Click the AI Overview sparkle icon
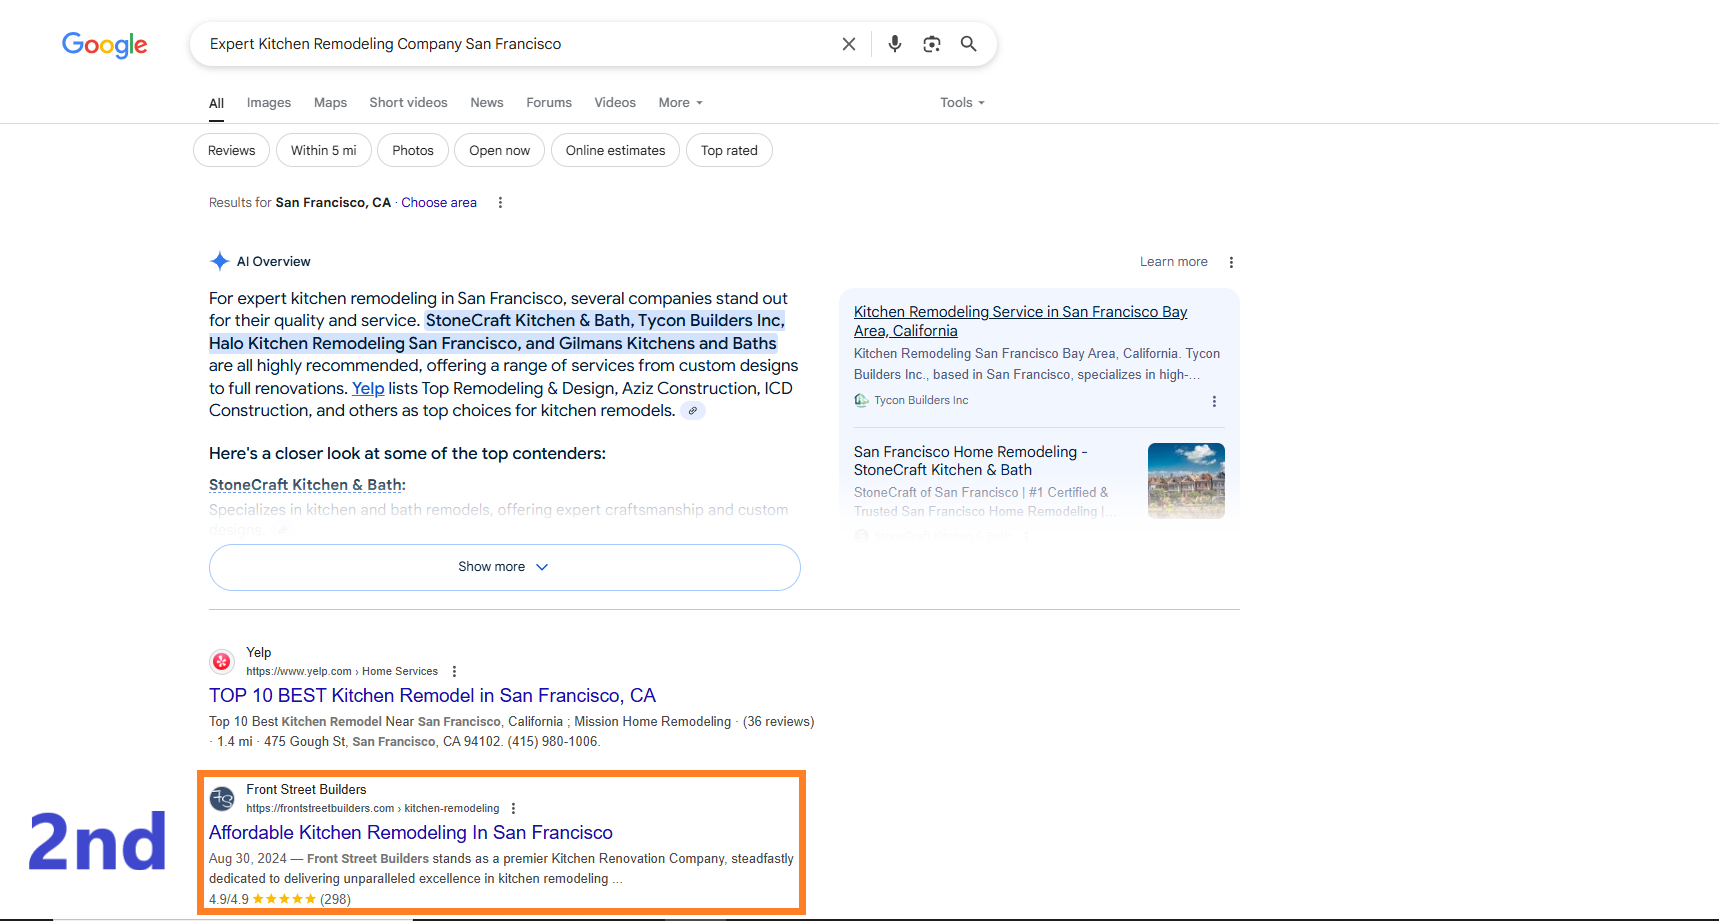1719x921 pixels. pos(220,262)
